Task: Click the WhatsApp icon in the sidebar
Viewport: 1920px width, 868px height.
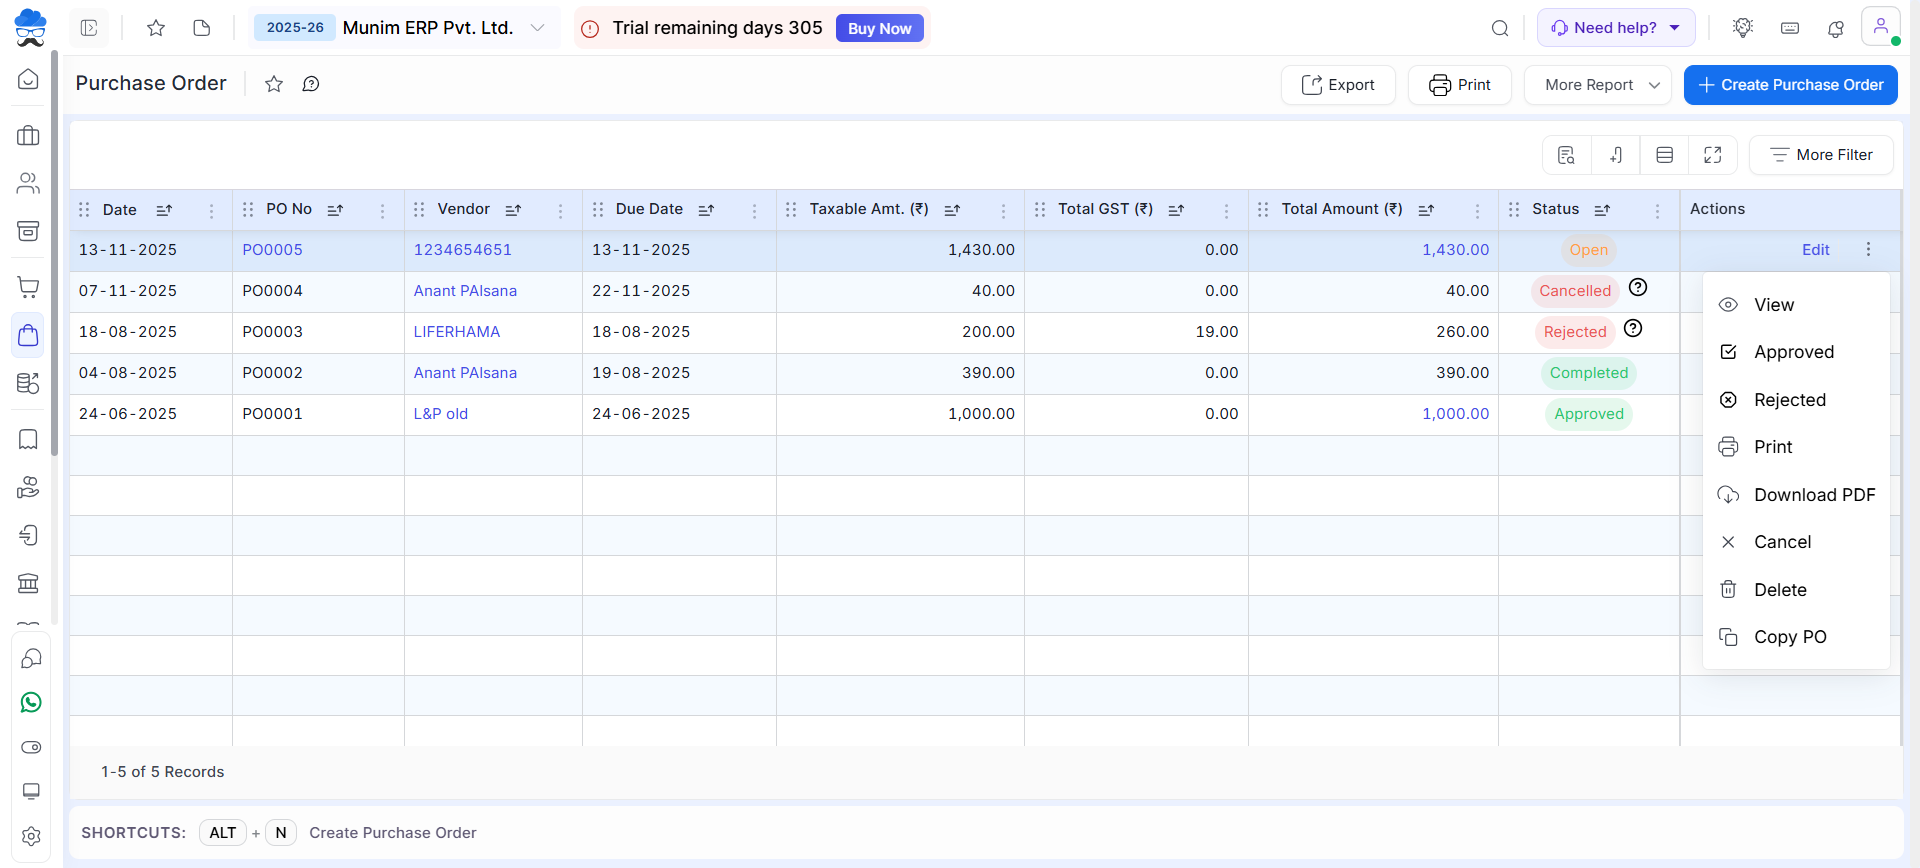Action: (31, 703)
